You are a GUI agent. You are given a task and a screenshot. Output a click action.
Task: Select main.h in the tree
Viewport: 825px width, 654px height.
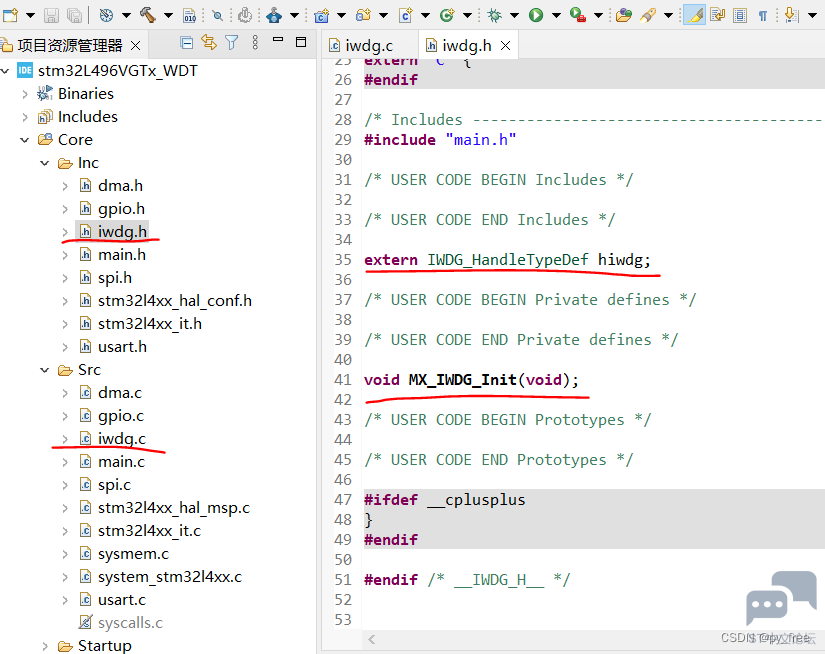click(x=122, y=255)
